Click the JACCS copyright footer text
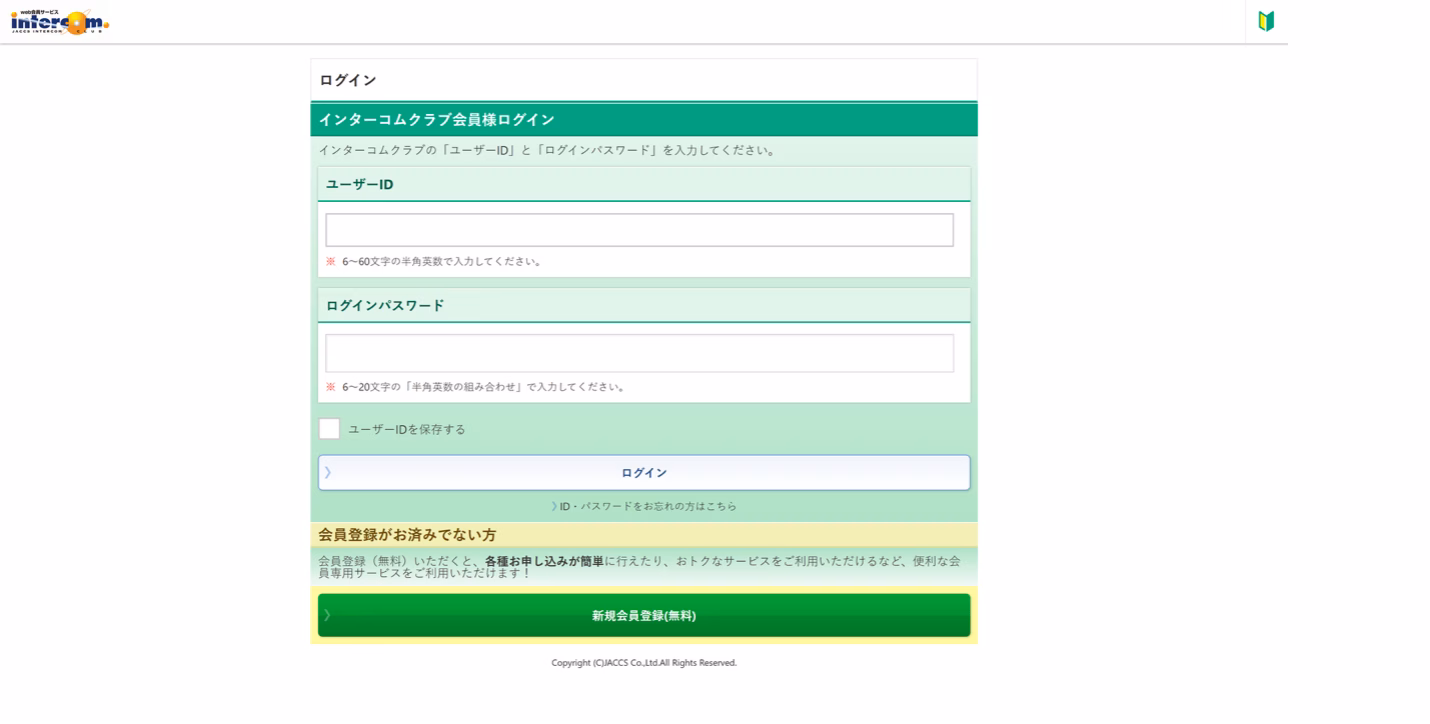Viewport: 1430px width, 724px height. pos(644,663)
